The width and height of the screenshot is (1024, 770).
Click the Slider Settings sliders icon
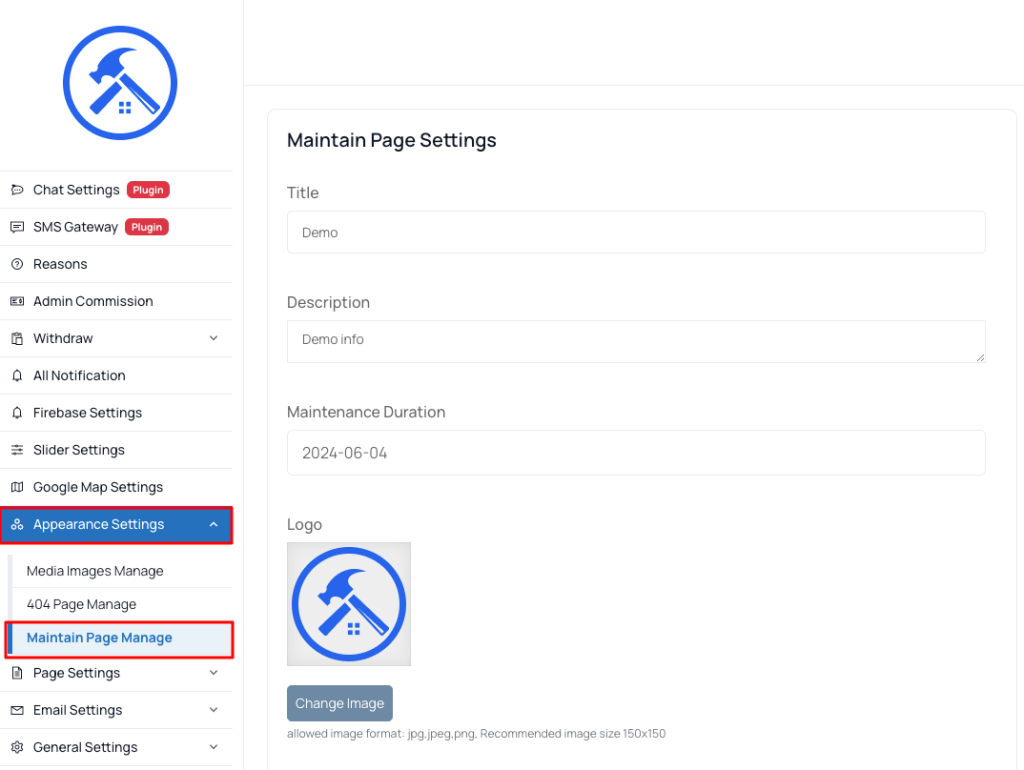[x=17, y=450]
